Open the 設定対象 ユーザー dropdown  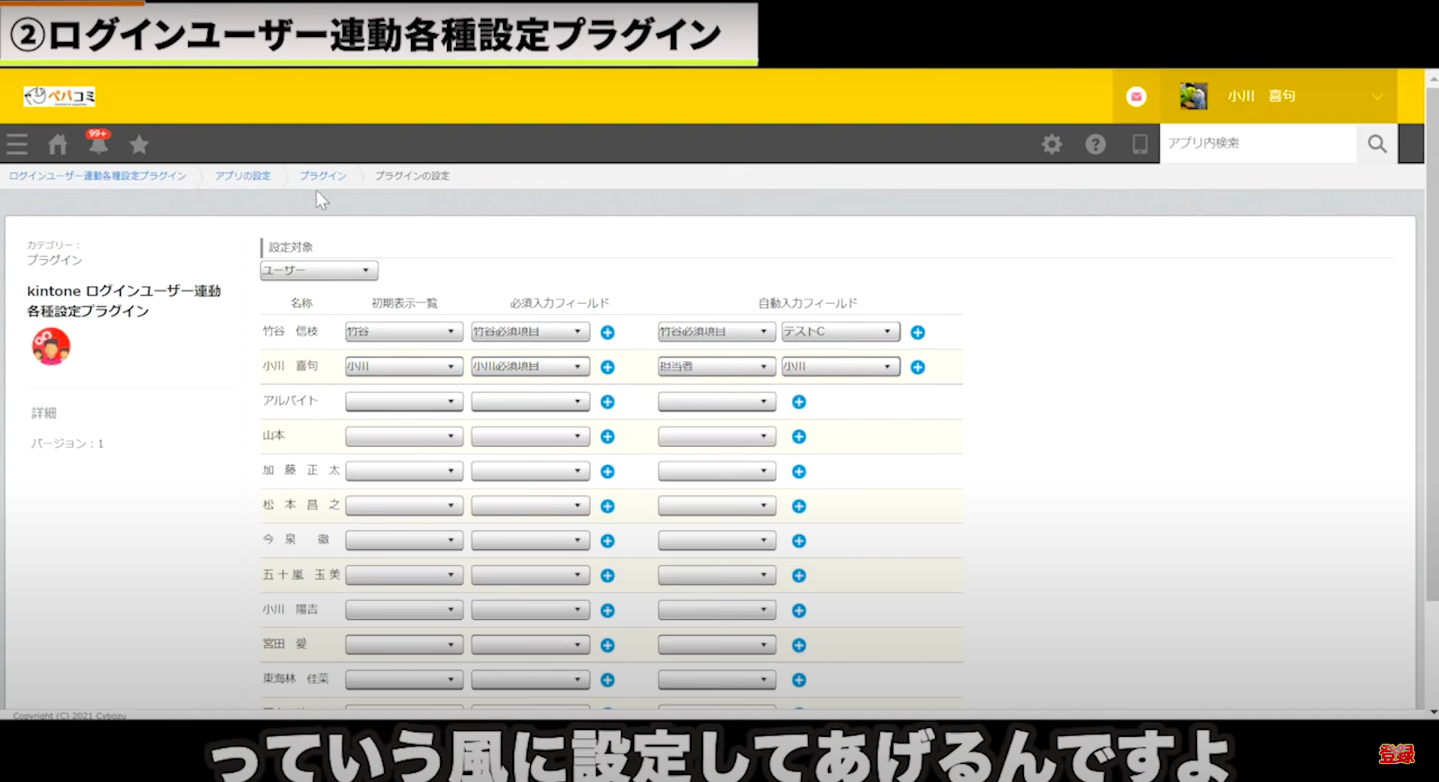coord(319,271)
